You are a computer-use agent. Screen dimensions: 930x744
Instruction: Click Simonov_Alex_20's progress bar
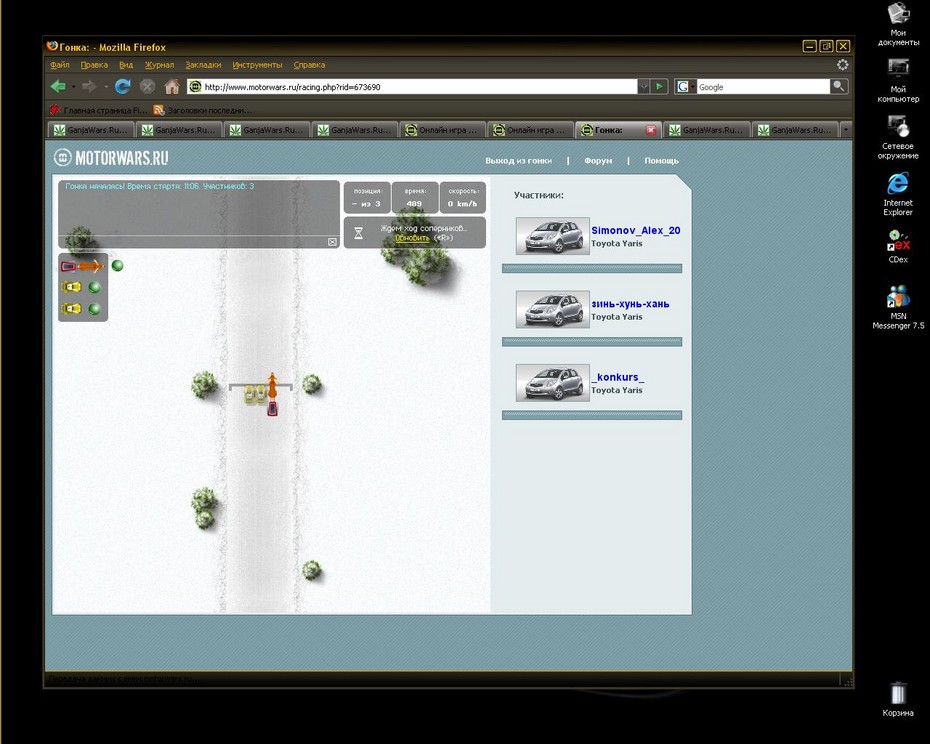coord(592,269)
